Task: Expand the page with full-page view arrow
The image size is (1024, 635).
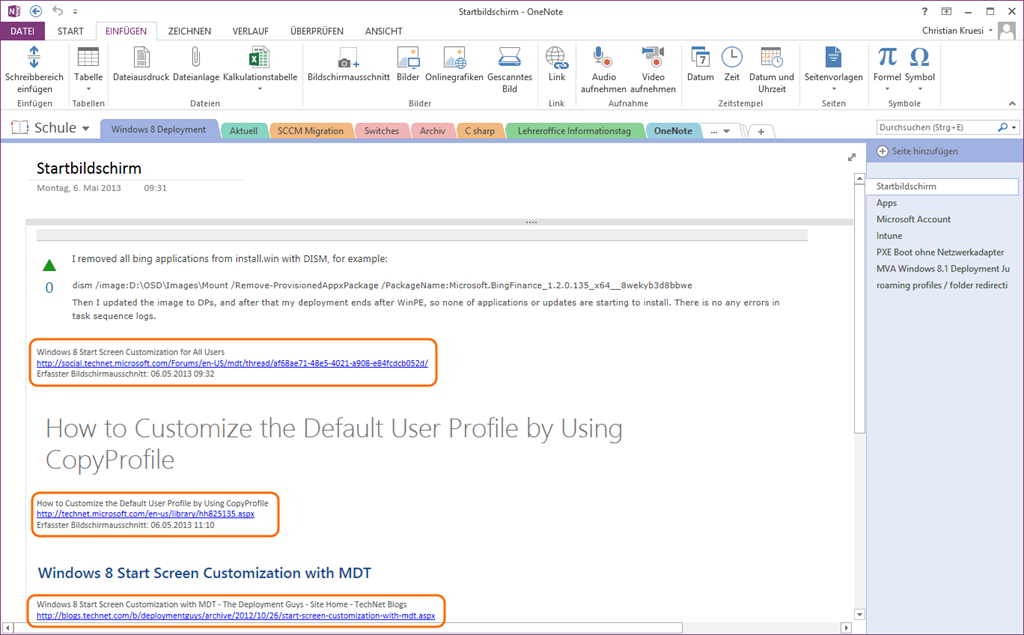Action: coord(851,157)
